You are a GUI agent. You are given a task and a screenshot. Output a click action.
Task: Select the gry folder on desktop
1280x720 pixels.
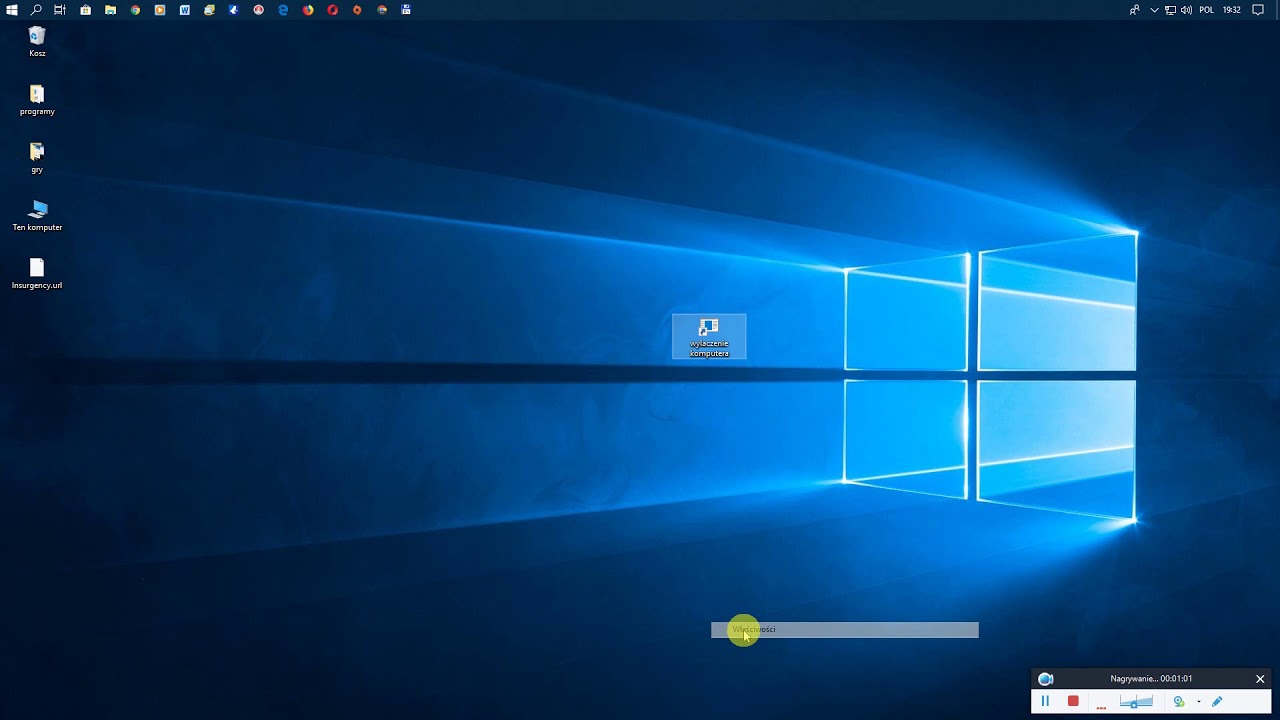coord(37,158)
